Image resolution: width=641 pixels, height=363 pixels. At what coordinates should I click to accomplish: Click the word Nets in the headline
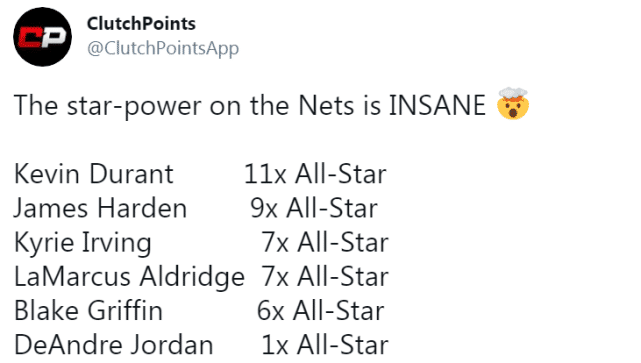[x=326, y=105]
